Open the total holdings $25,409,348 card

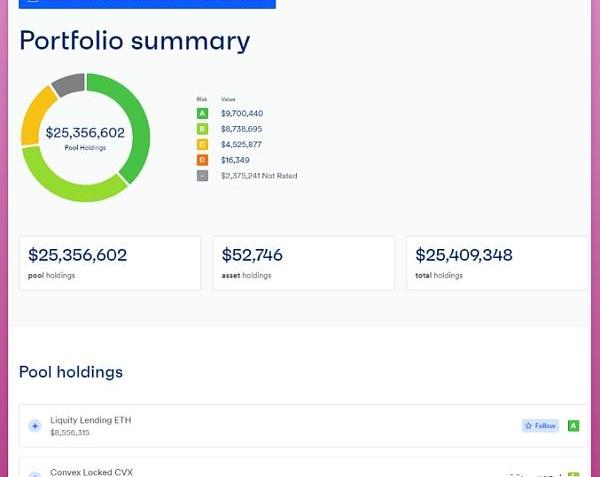coord(497,263)
